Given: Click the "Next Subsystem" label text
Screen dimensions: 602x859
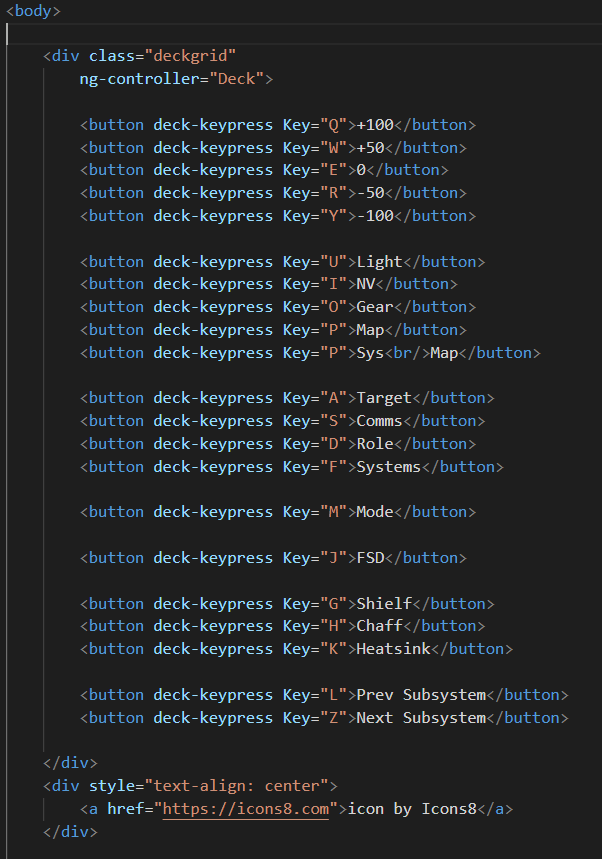Looking at the screenshot, I should [x=421, y=718].
